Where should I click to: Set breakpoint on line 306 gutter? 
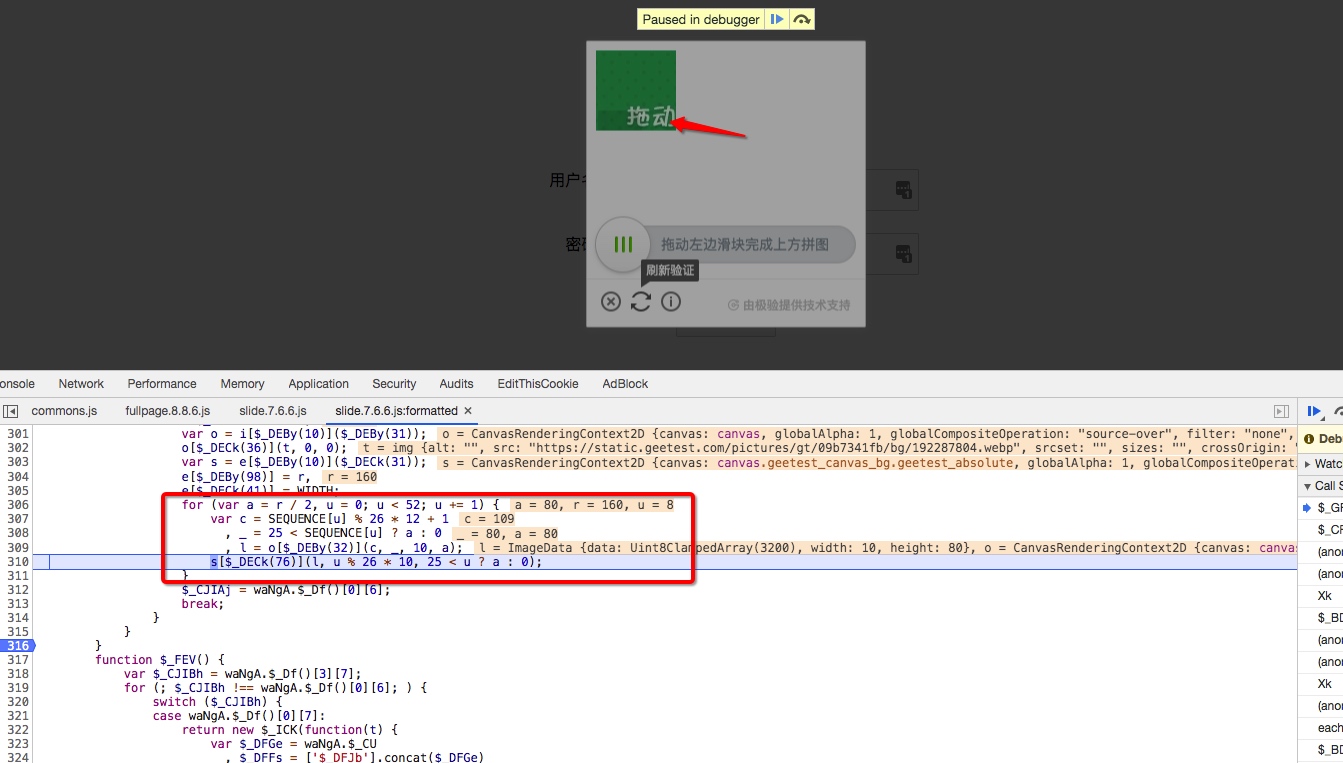[x=17, y=505]
